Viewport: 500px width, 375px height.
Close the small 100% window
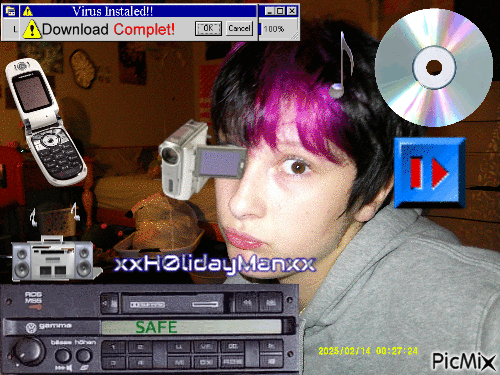coord(292,11)
